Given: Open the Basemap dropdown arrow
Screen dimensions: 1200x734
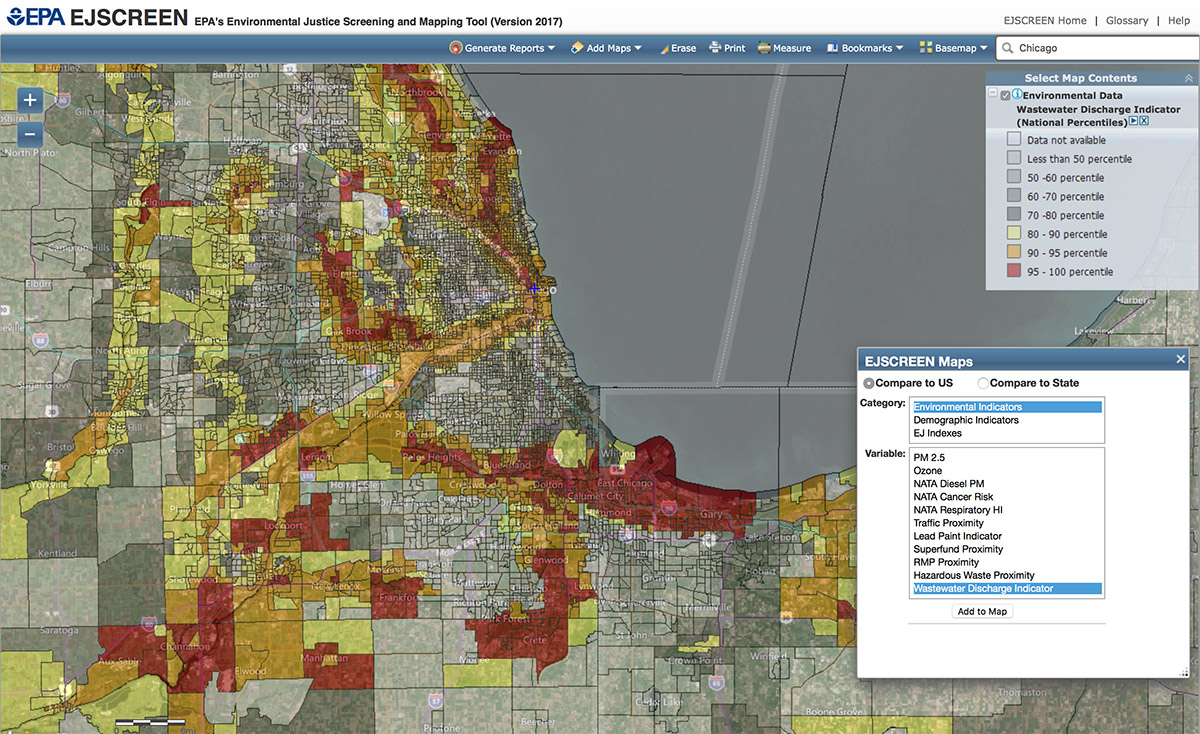Looking at the screenshot, I should [983, 48].
